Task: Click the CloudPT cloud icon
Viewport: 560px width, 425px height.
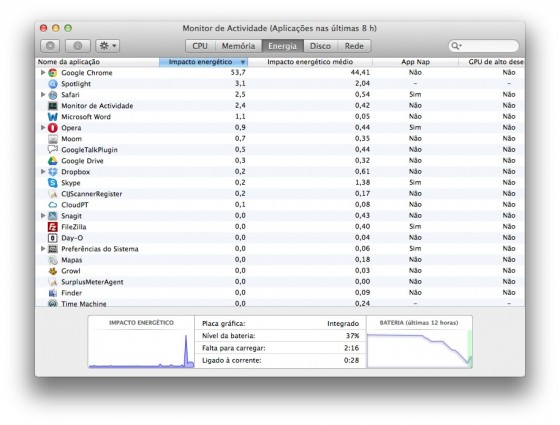Action: (x=52, y=205)
